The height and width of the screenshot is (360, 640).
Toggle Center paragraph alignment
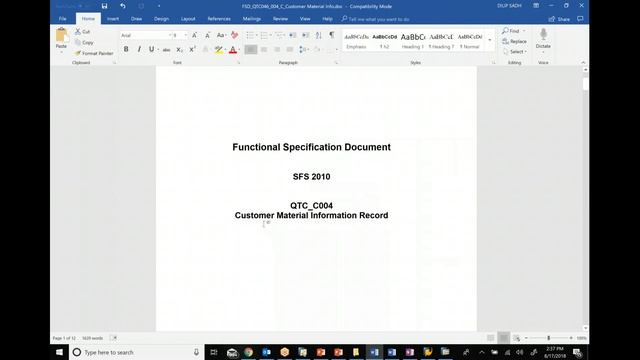click(264, 49)
